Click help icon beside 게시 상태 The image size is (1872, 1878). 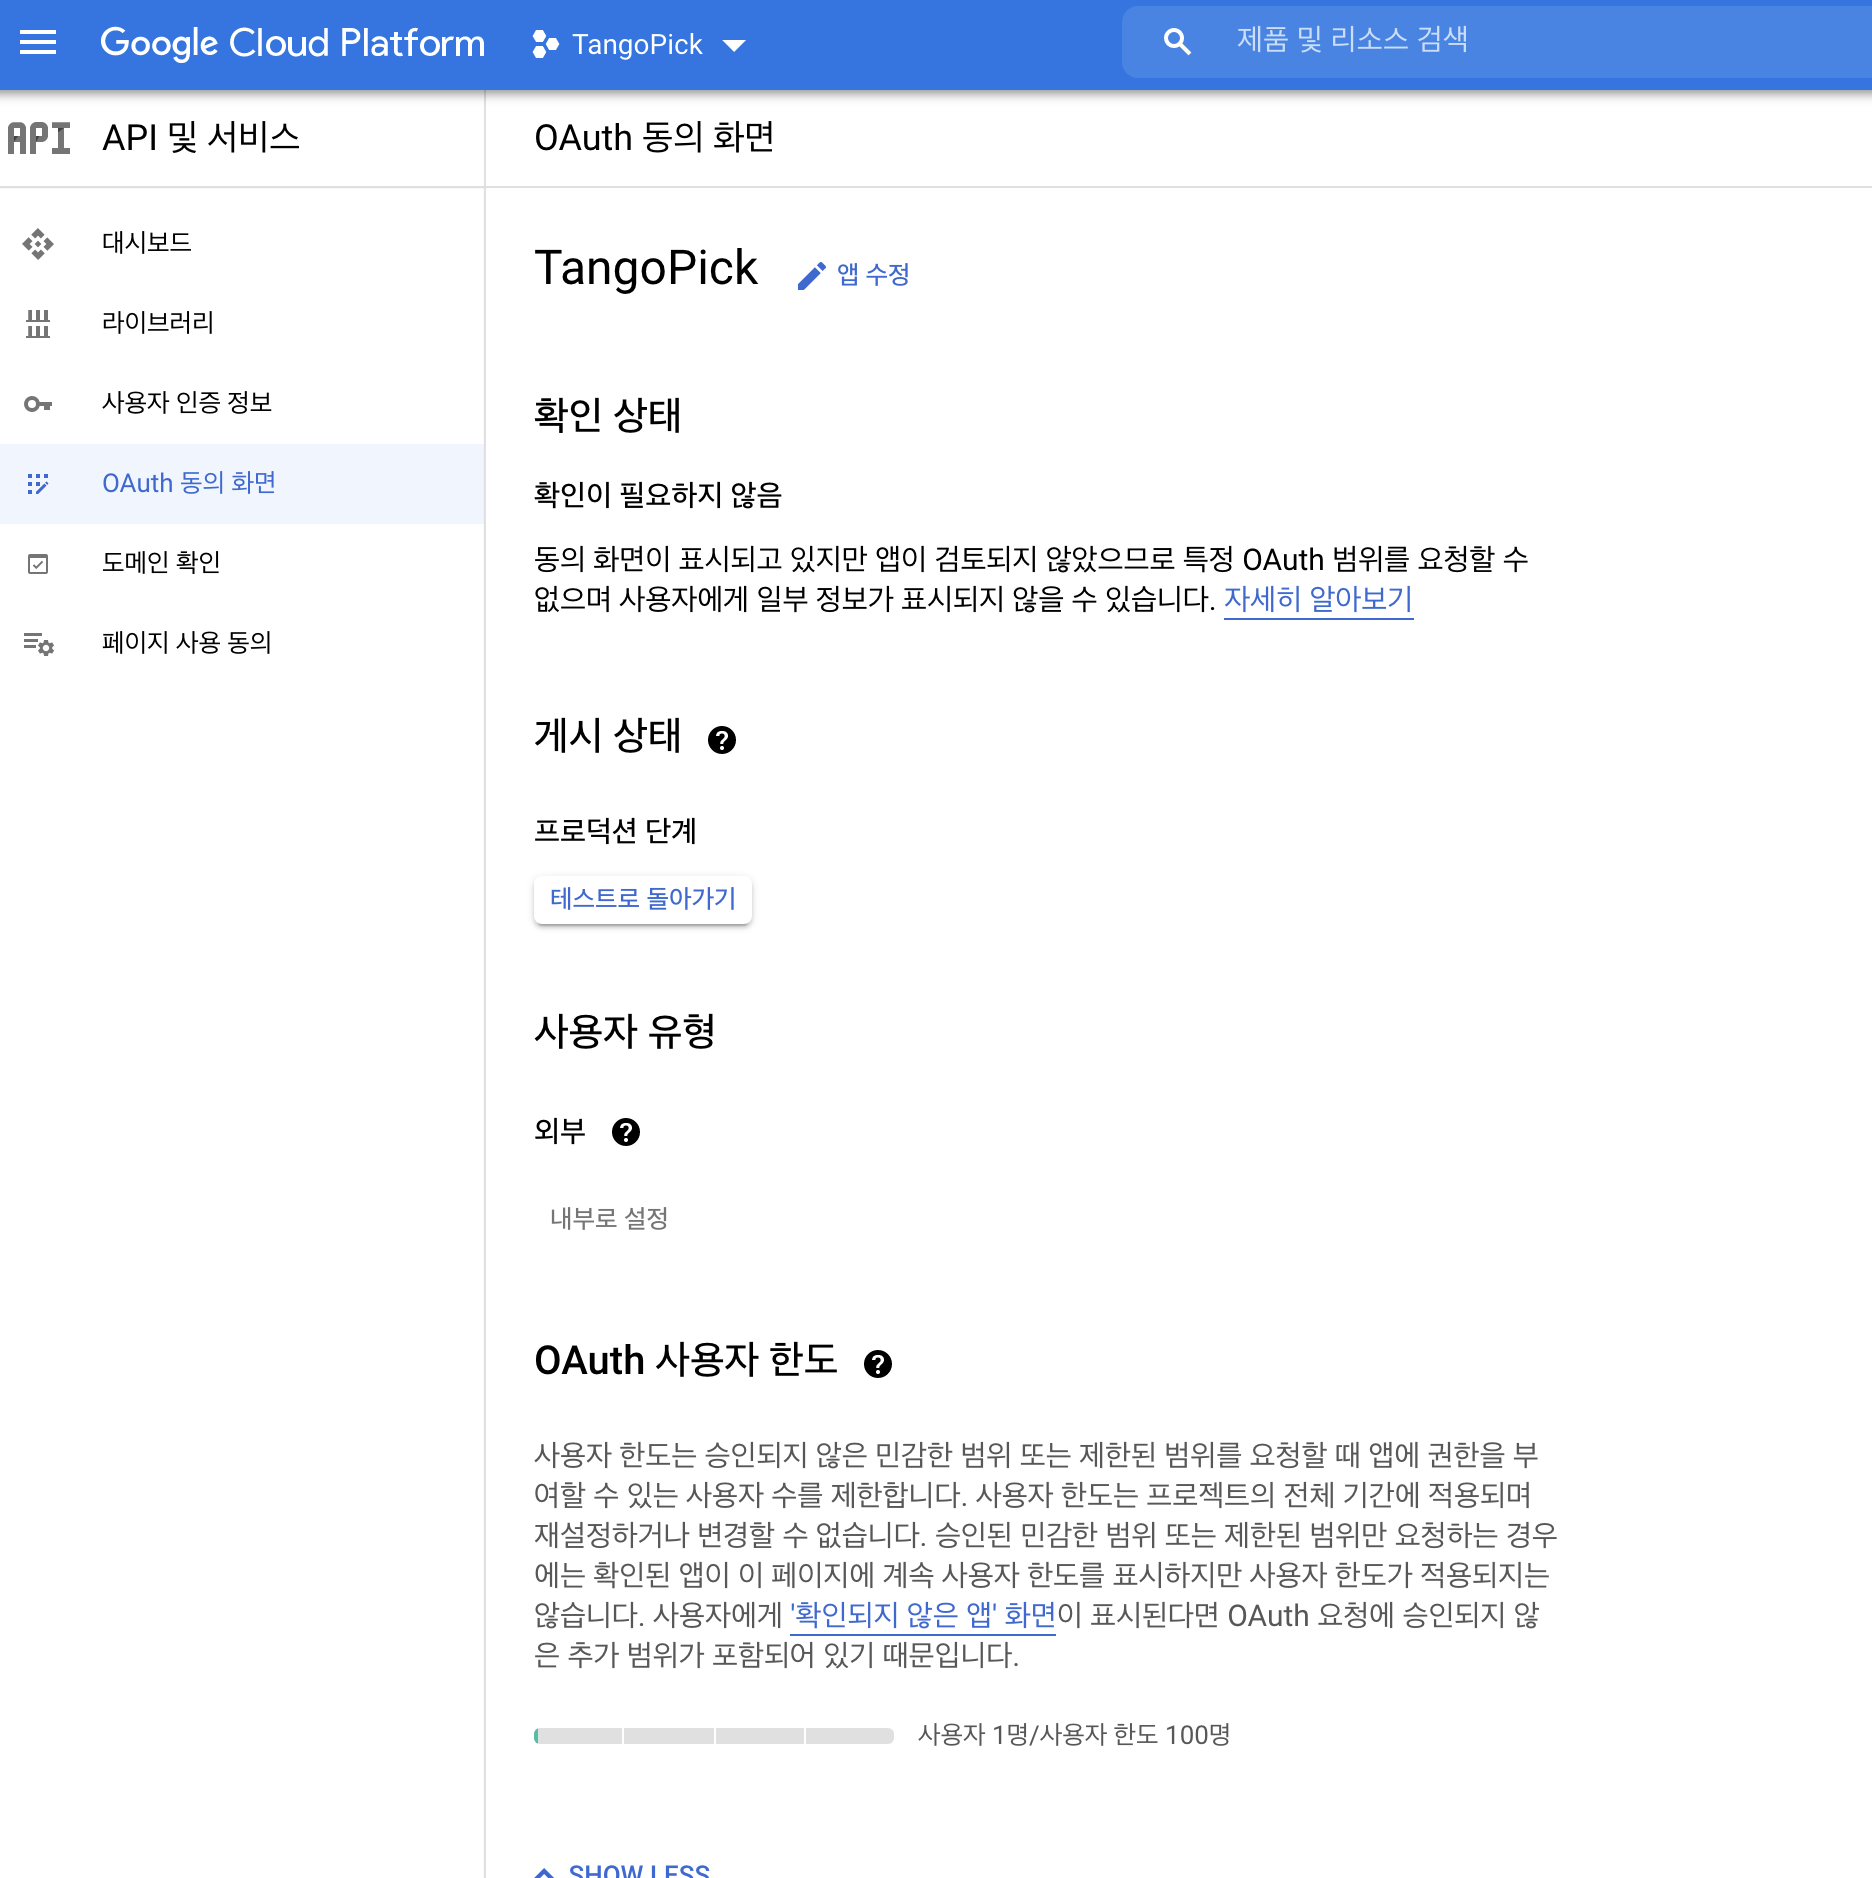722,740
